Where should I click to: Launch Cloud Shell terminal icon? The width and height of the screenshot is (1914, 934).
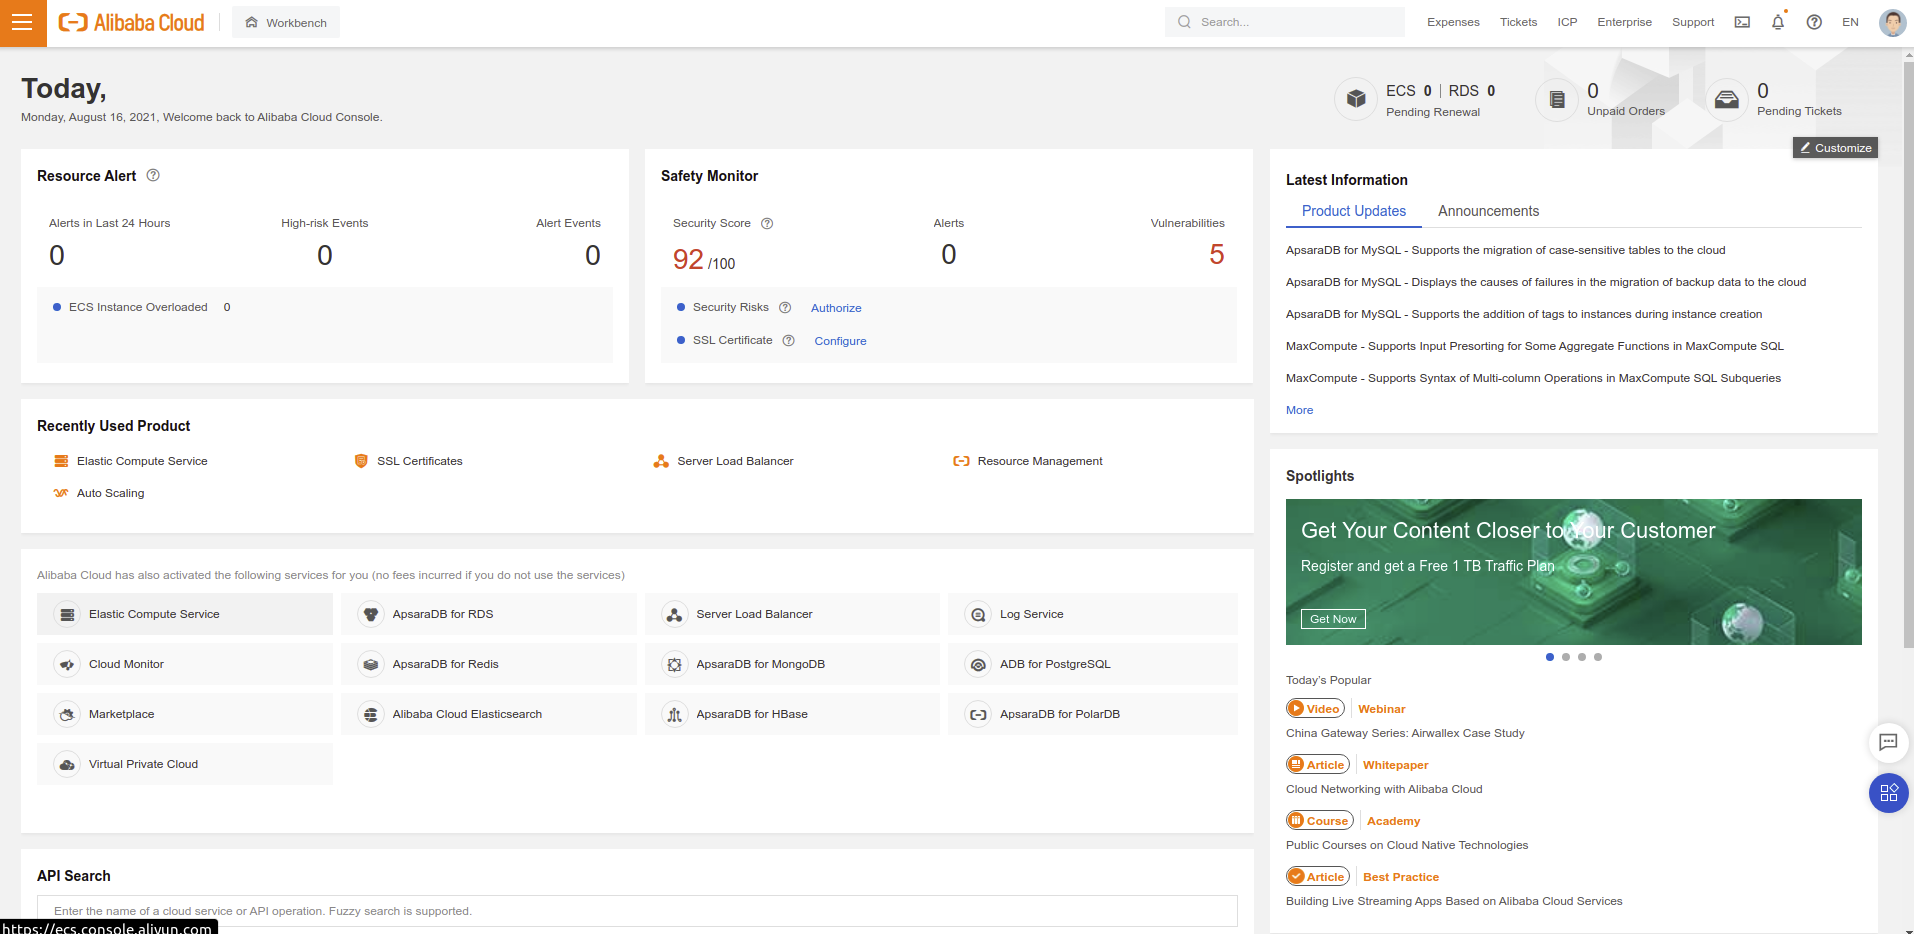[1742, 22]
